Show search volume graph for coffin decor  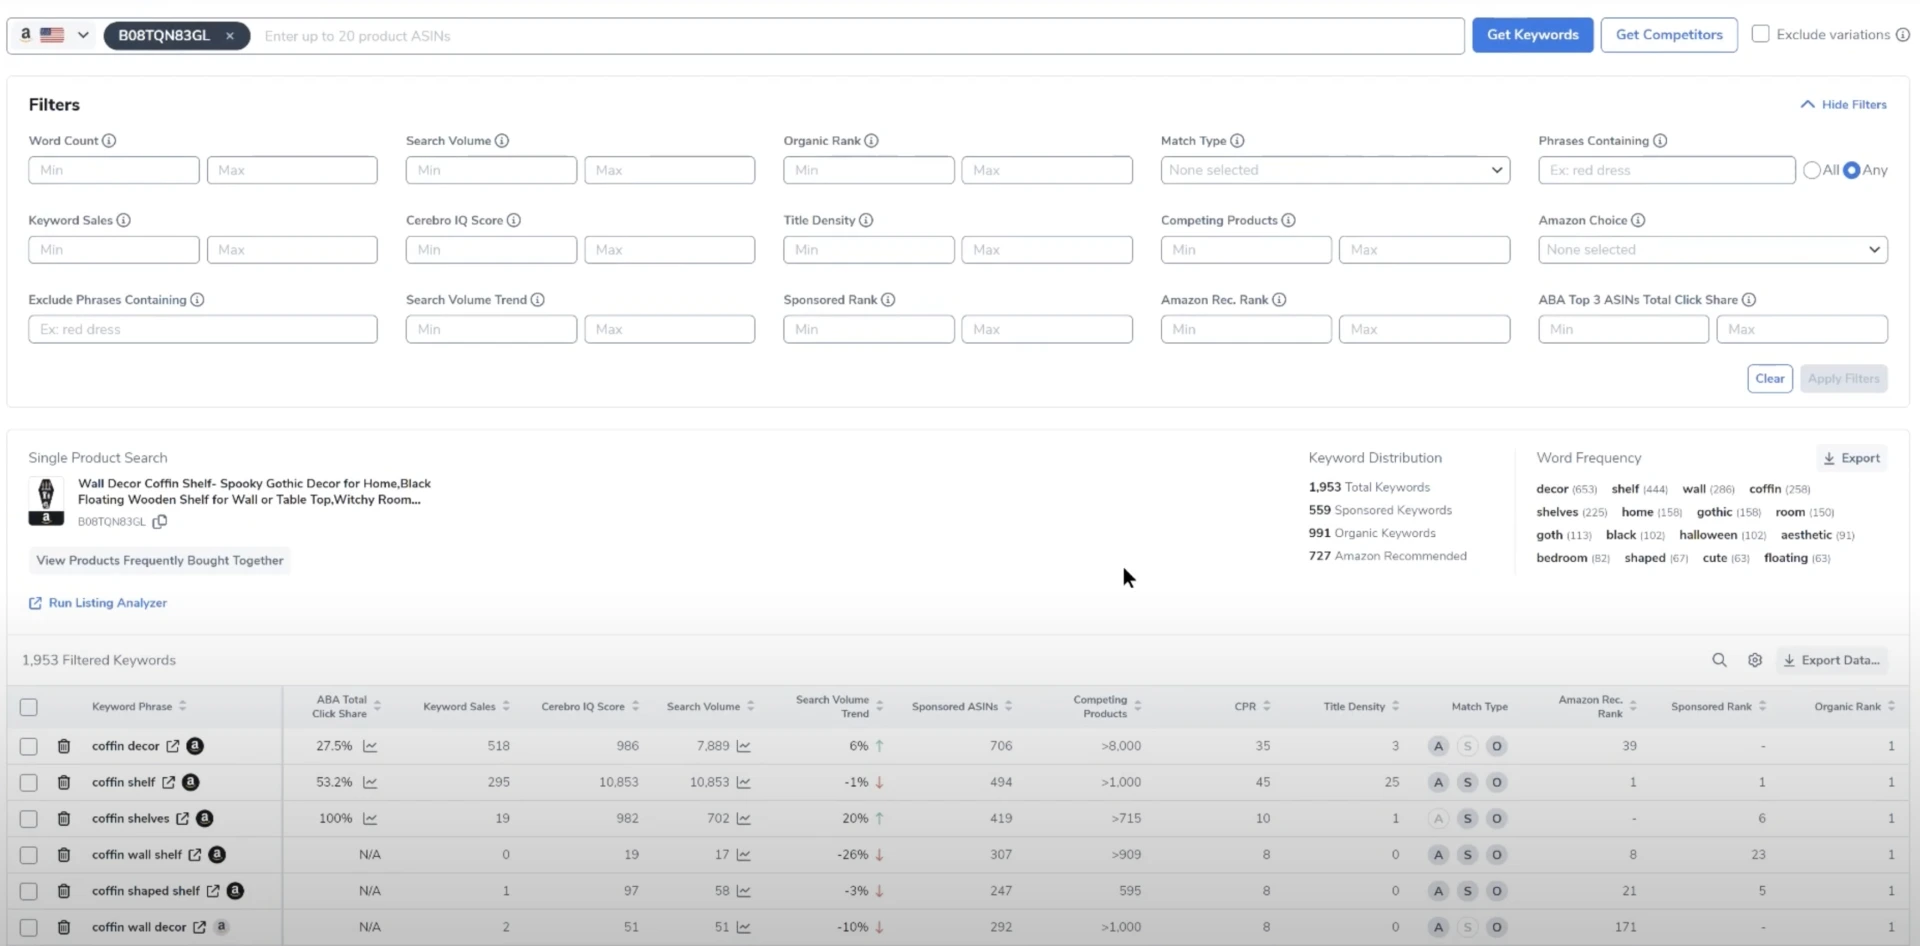coord(743,746)
